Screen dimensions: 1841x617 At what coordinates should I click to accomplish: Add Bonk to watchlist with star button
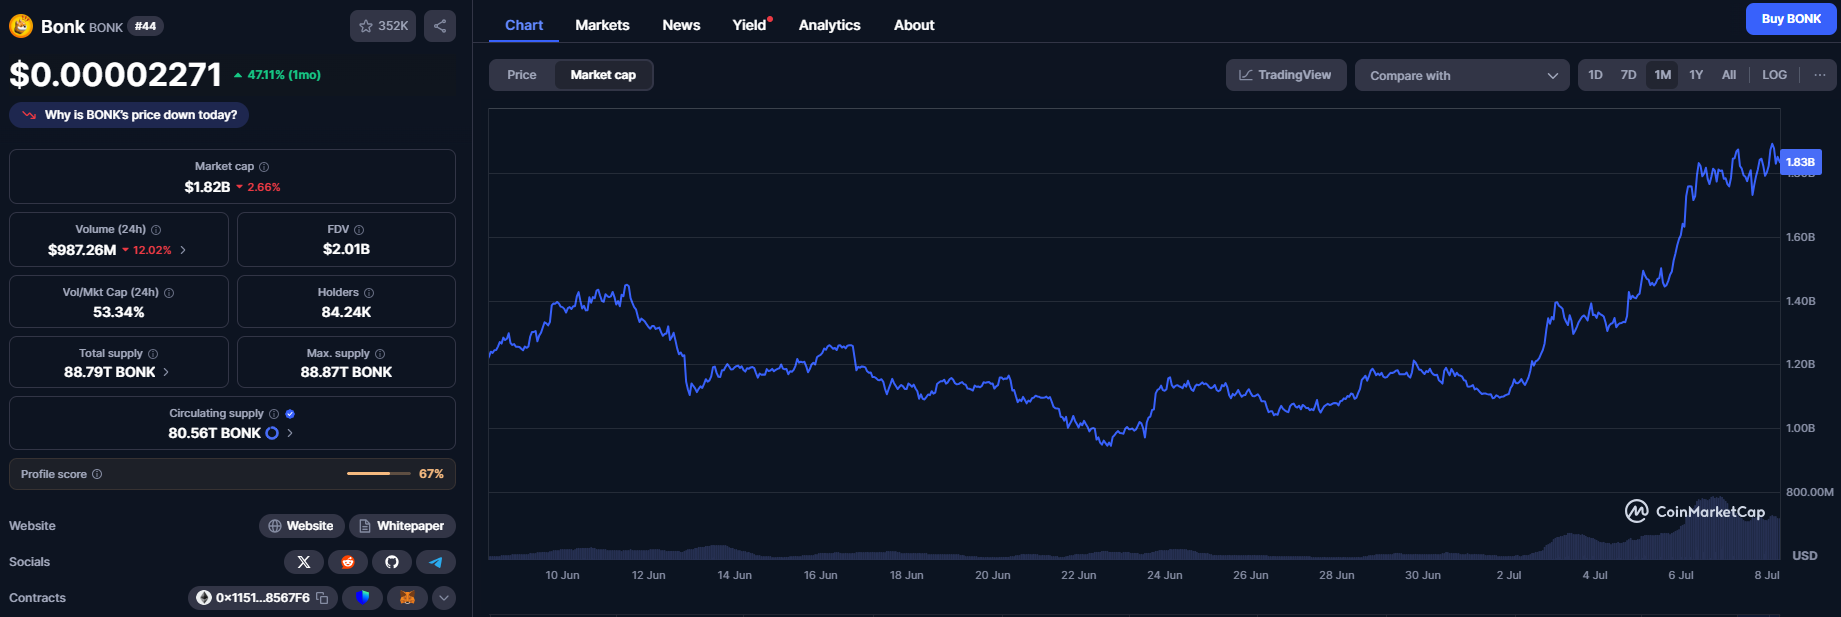(x=383, y=26)
